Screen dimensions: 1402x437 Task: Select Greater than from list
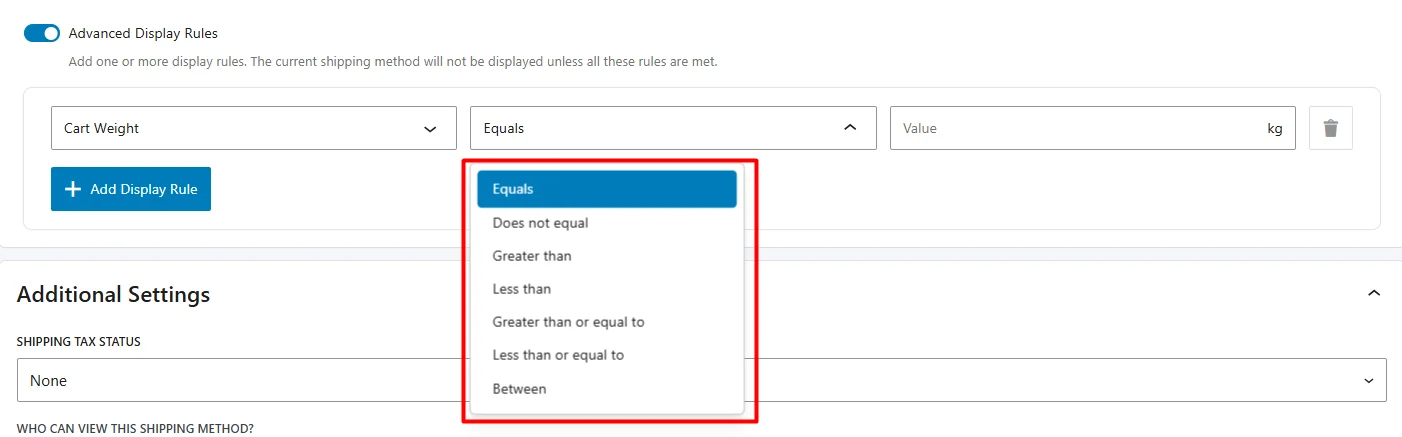(532, 256)
